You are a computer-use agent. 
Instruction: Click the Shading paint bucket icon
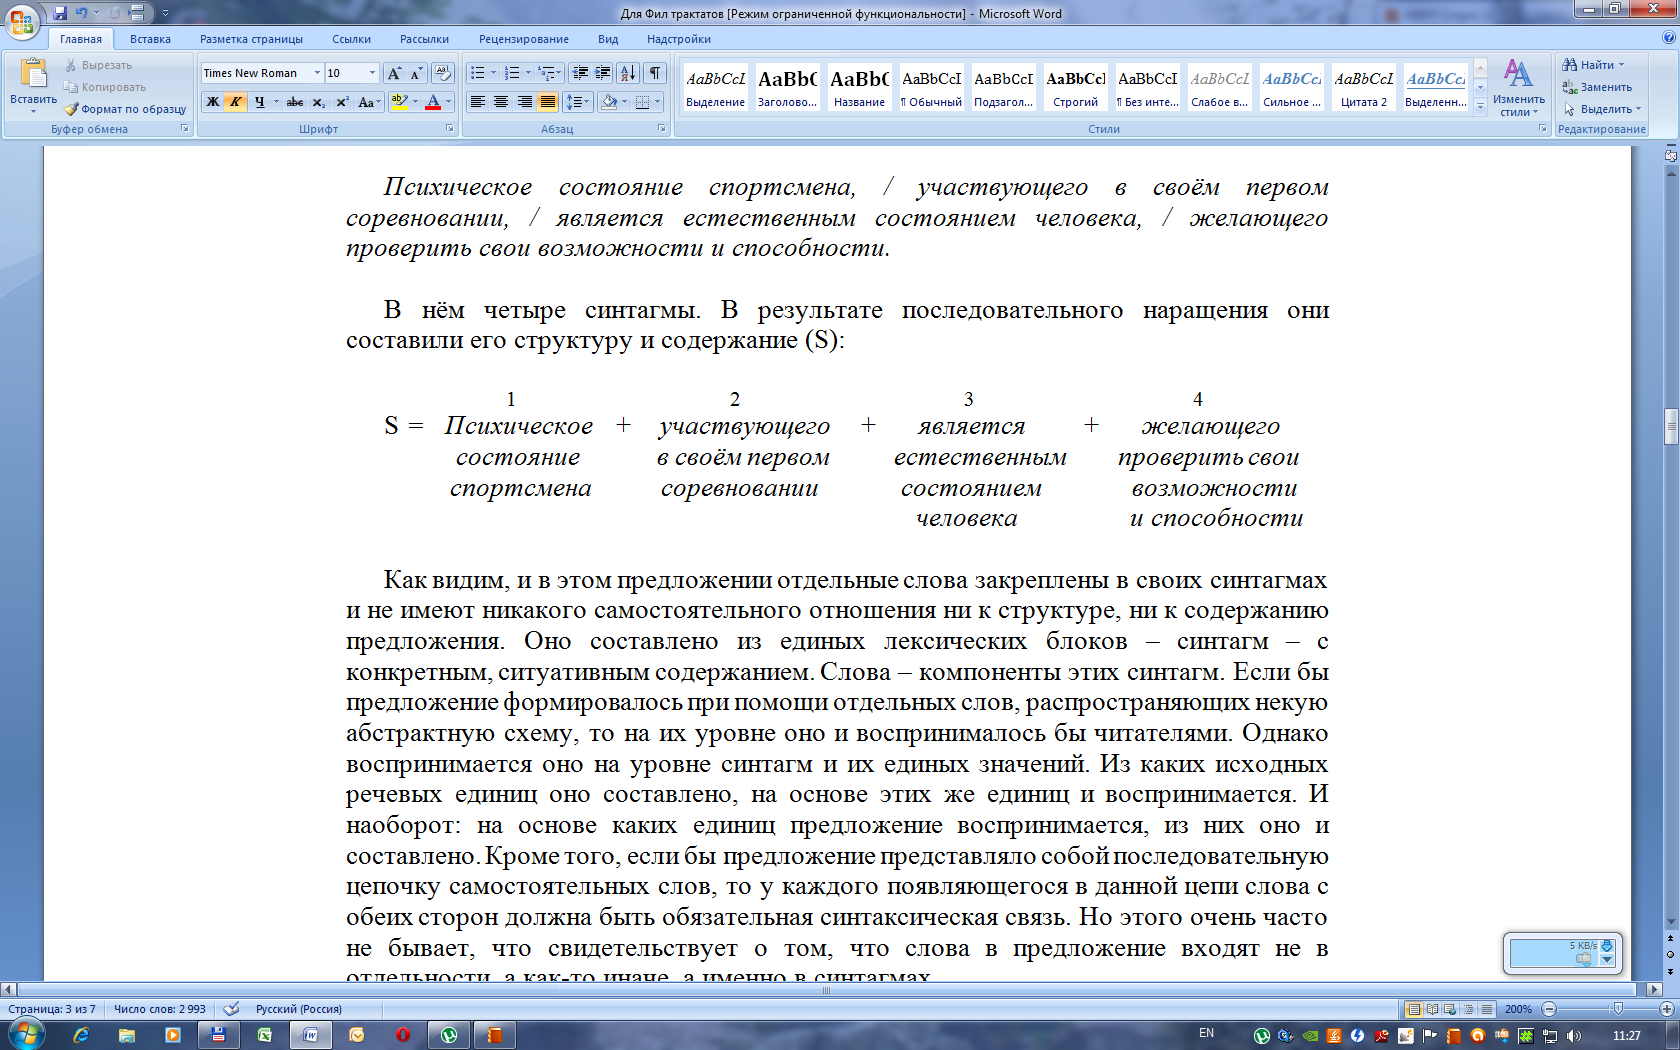pos(609,102)
